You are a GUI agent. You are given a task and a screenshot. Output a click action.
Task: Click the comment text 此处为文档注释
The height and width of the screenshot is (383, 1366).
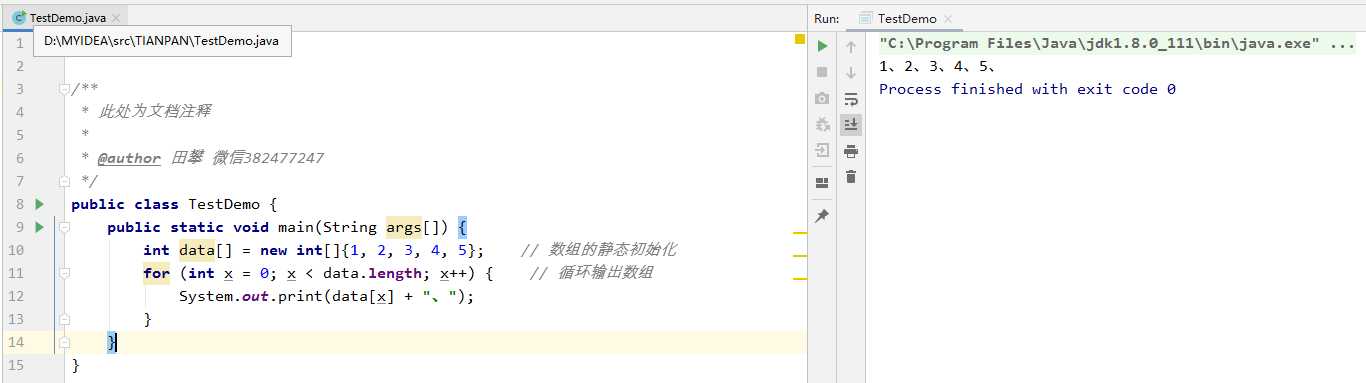pyautogui.click(x=154, y=112)
